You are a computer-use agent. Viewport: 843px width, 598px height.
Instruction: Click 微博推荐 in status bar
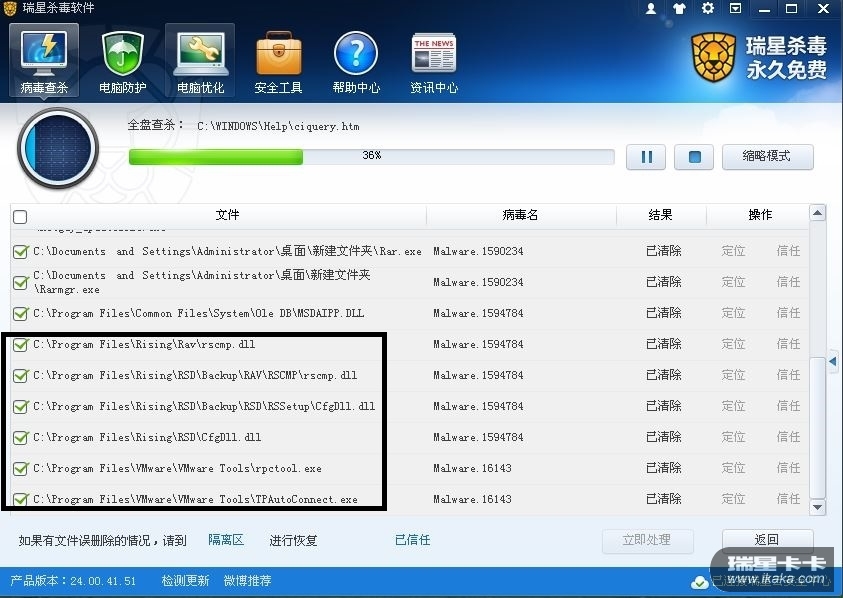(x=247, y=581)
